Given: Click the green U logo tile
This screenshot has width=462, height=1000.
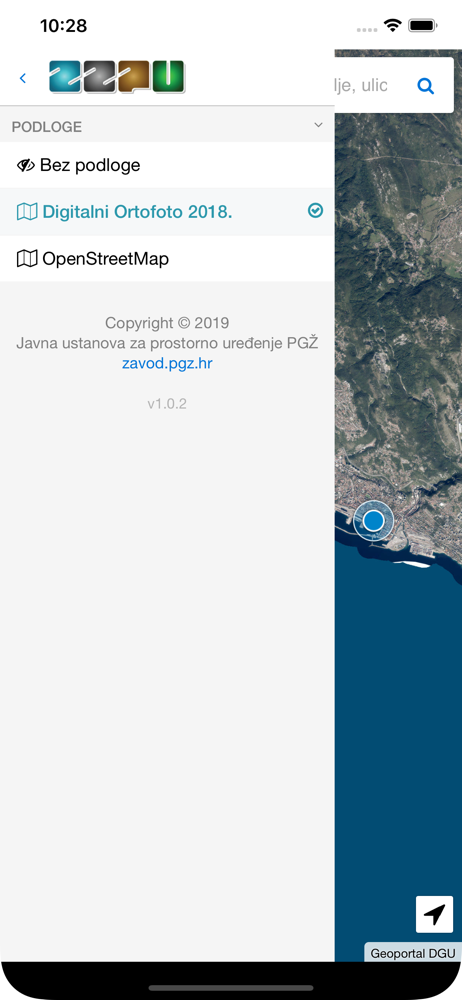Looking at the screenshot, I should point(168,77).
